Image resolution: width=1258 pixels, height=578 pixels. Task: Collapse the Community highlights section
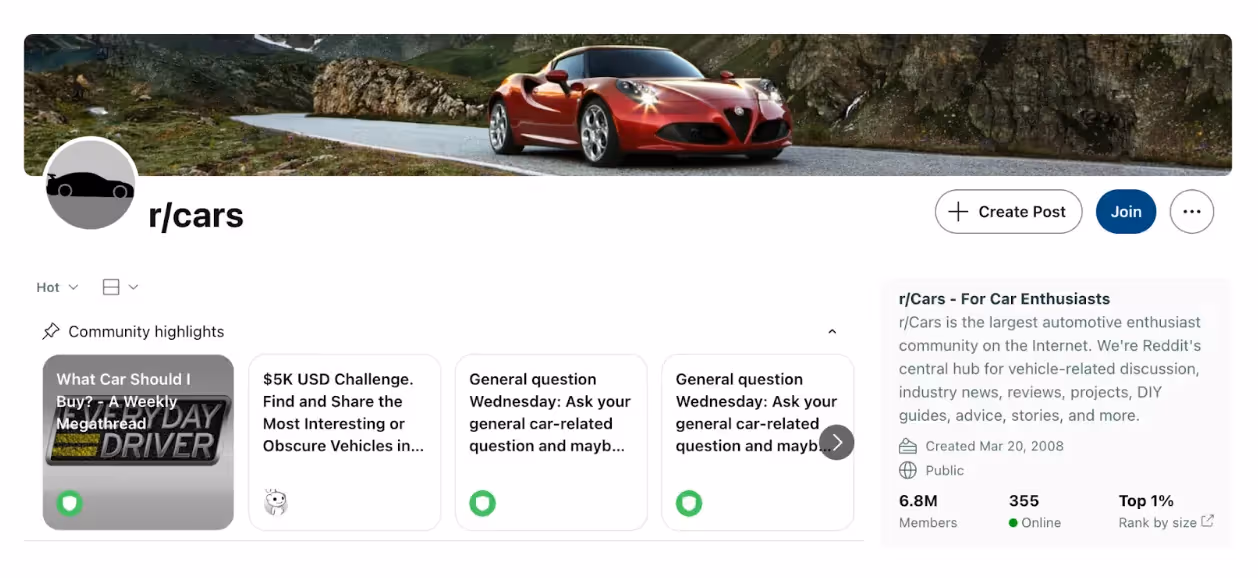coord(832,332)
